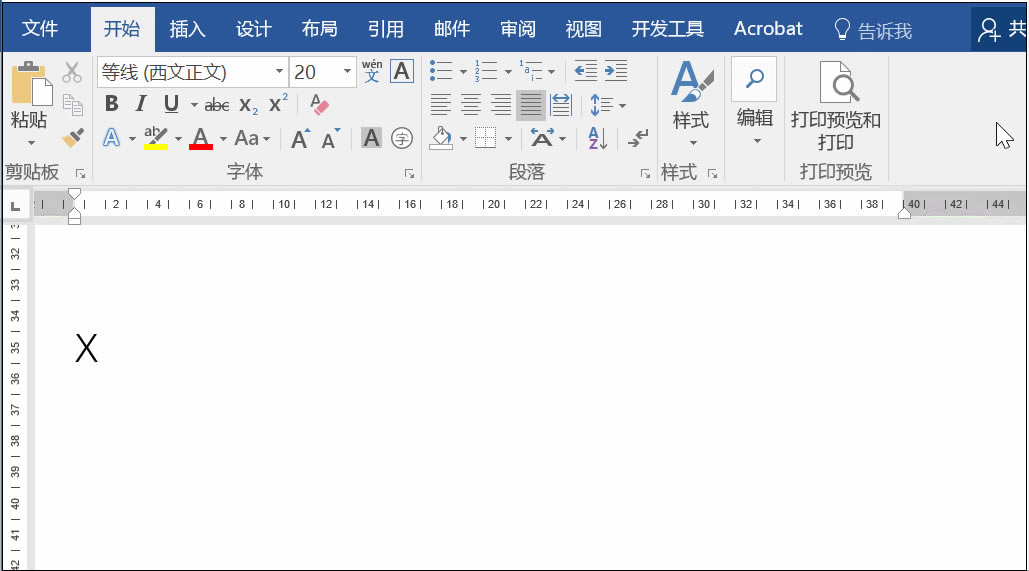Click the Copy icon
1029x571 pixels.
coord(72,105)
